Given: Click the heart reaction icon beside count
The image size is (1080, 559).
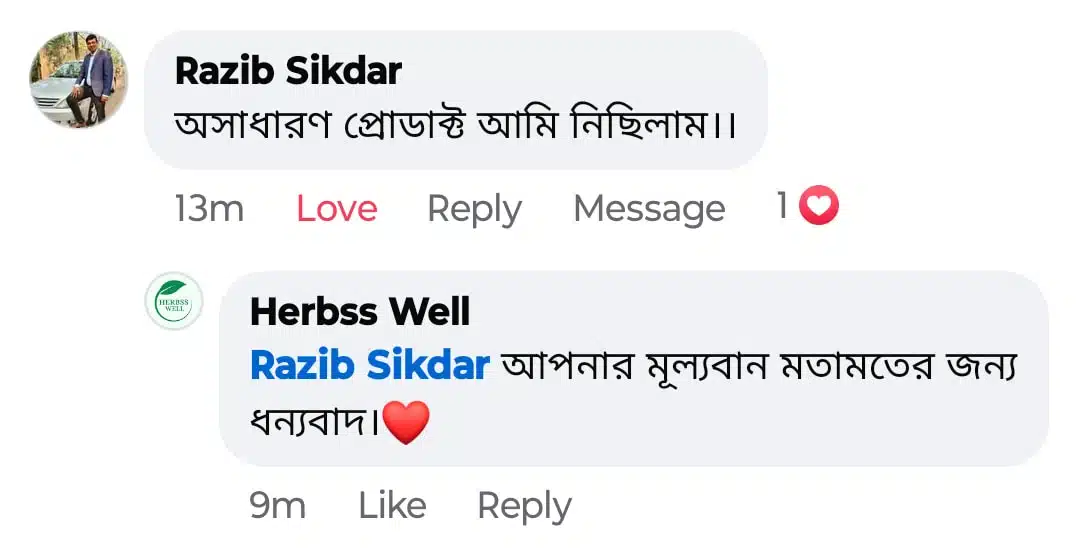Looking at the screenshot, I should tap(818, 205).
